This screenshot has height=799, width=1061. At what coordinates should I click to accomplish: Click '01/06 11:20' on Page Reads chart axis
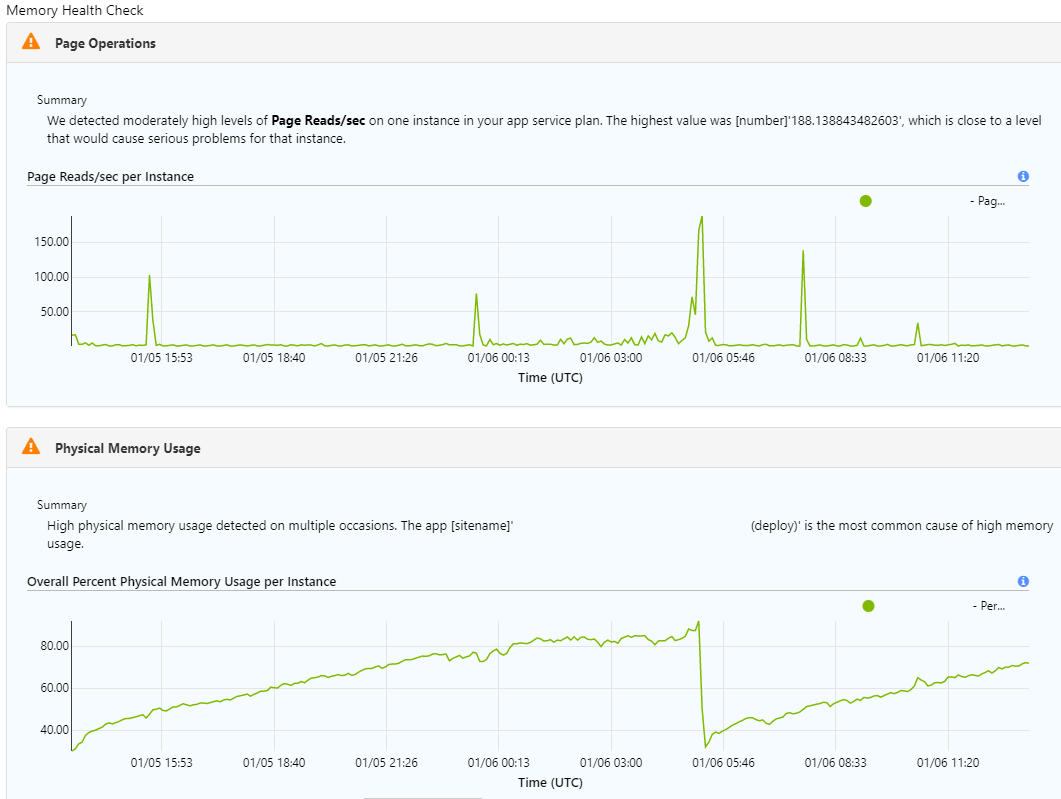click(x=948, y=358)
